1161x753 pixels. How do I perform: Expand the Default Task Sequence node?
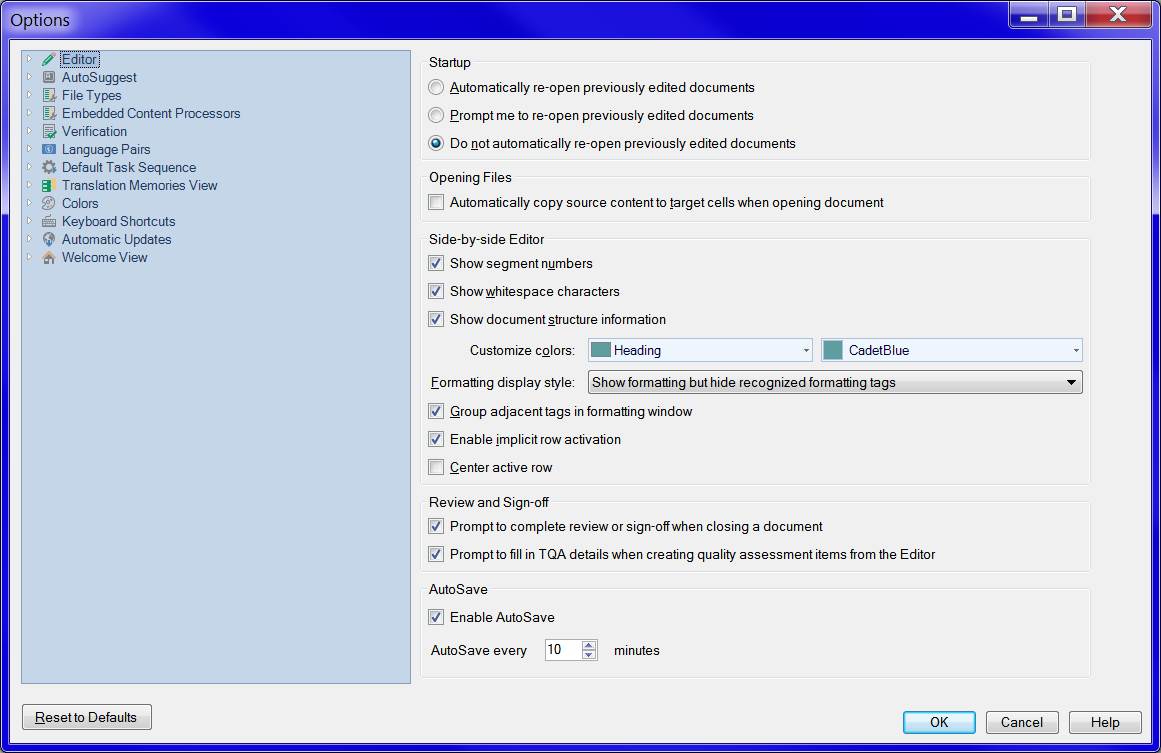click(x=29, y=167)
